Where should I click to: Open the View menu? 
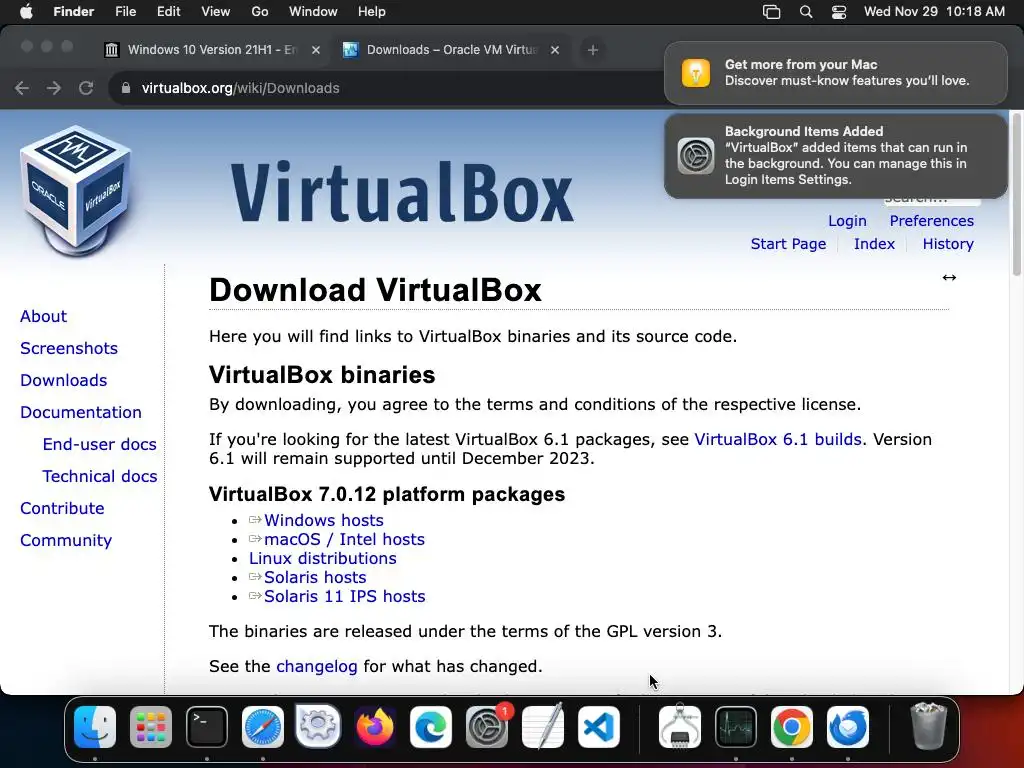tap(216, 12)
